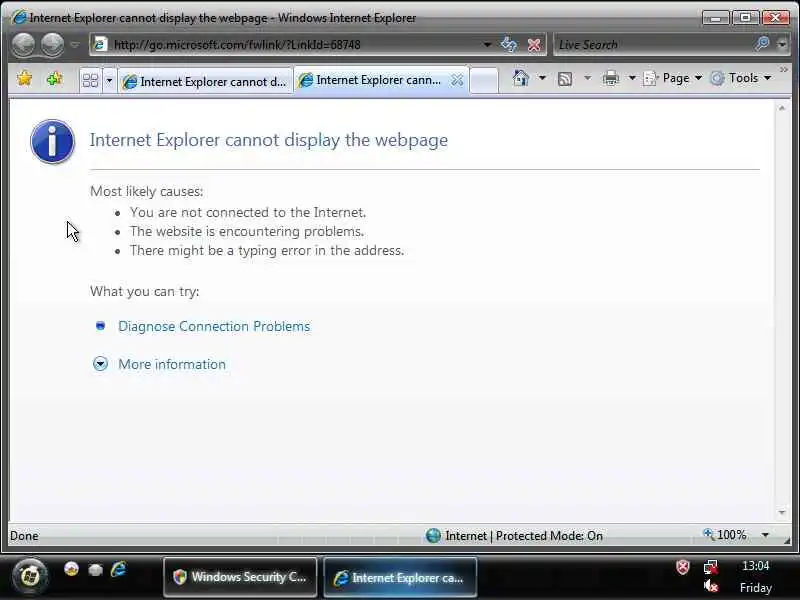Screen dimensions: 800x600
Task: Open a new blank tab
Action: coord(484,80)
